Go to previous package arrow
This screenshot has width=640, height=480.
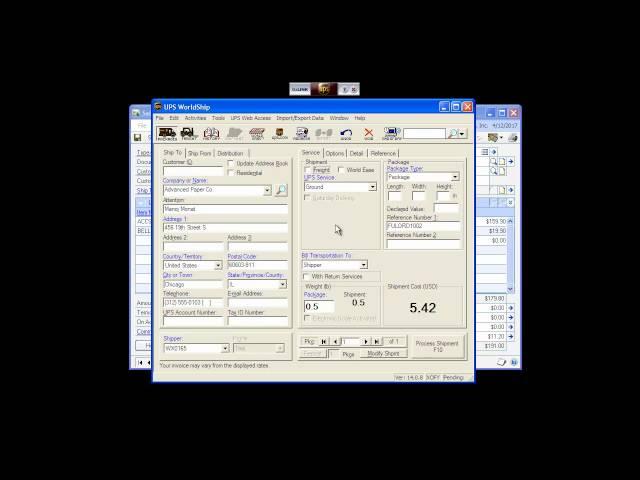[x=335, y=342]
